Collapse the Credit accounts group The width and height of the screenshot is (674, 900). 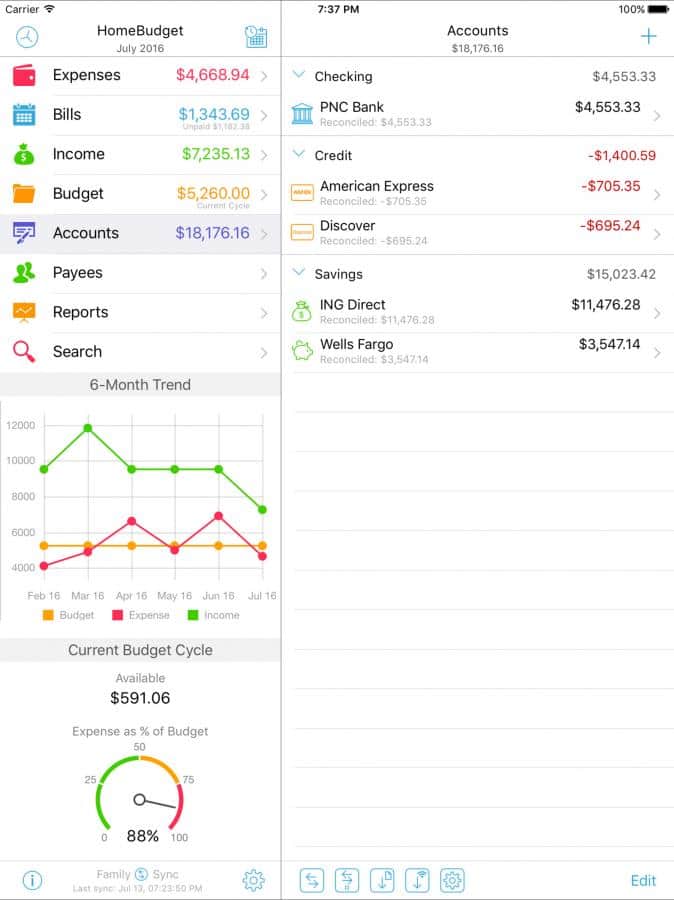click(298, 154)
